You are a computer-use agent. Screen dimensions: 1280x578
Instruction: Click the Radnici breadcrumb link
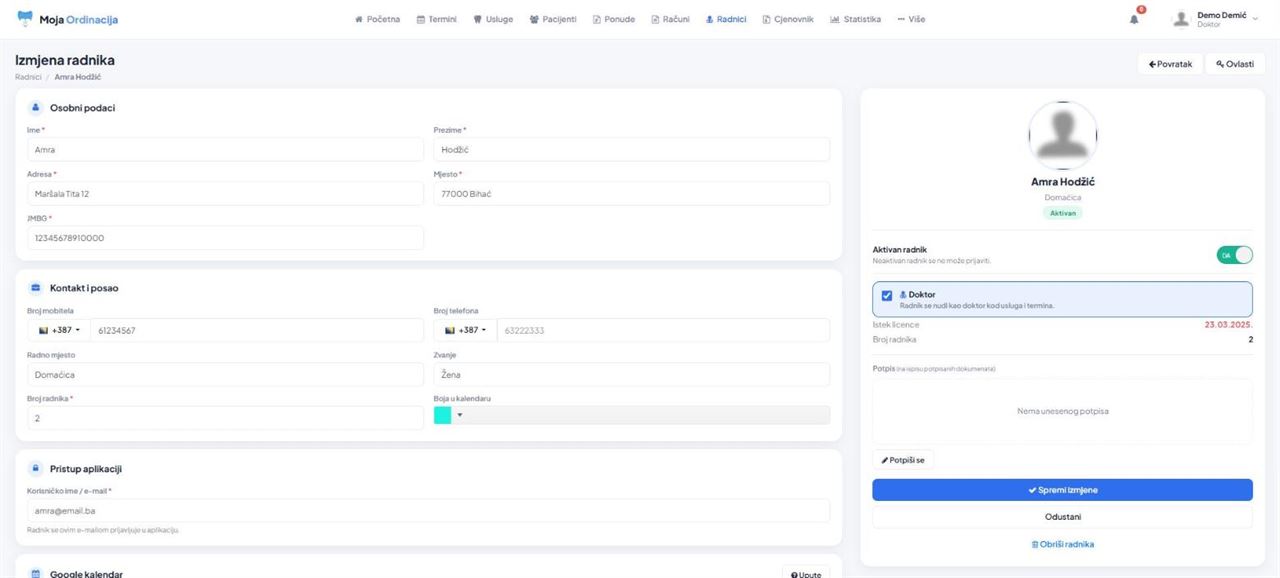coord(28,77)
